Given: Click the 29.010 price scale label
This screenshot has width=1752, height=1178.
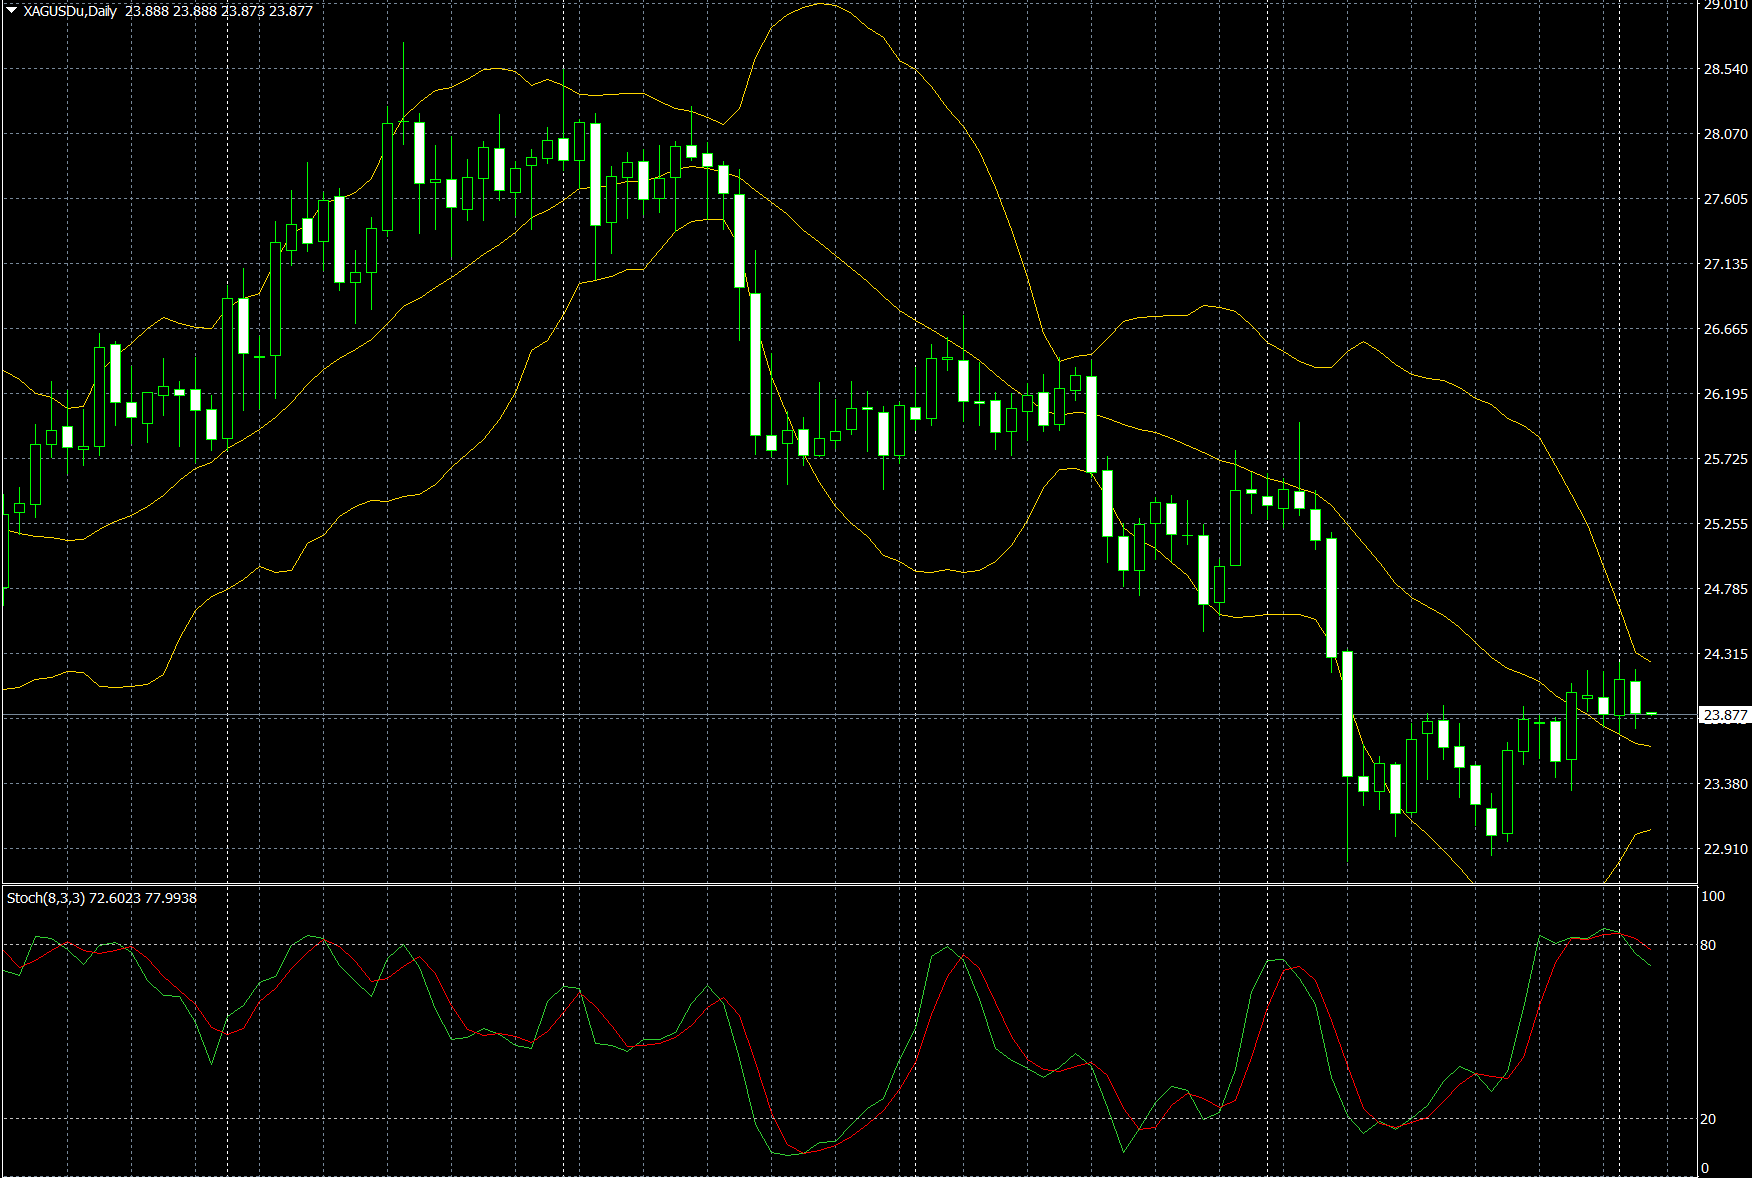Looking at the screenshot, I should (1726, 5).
